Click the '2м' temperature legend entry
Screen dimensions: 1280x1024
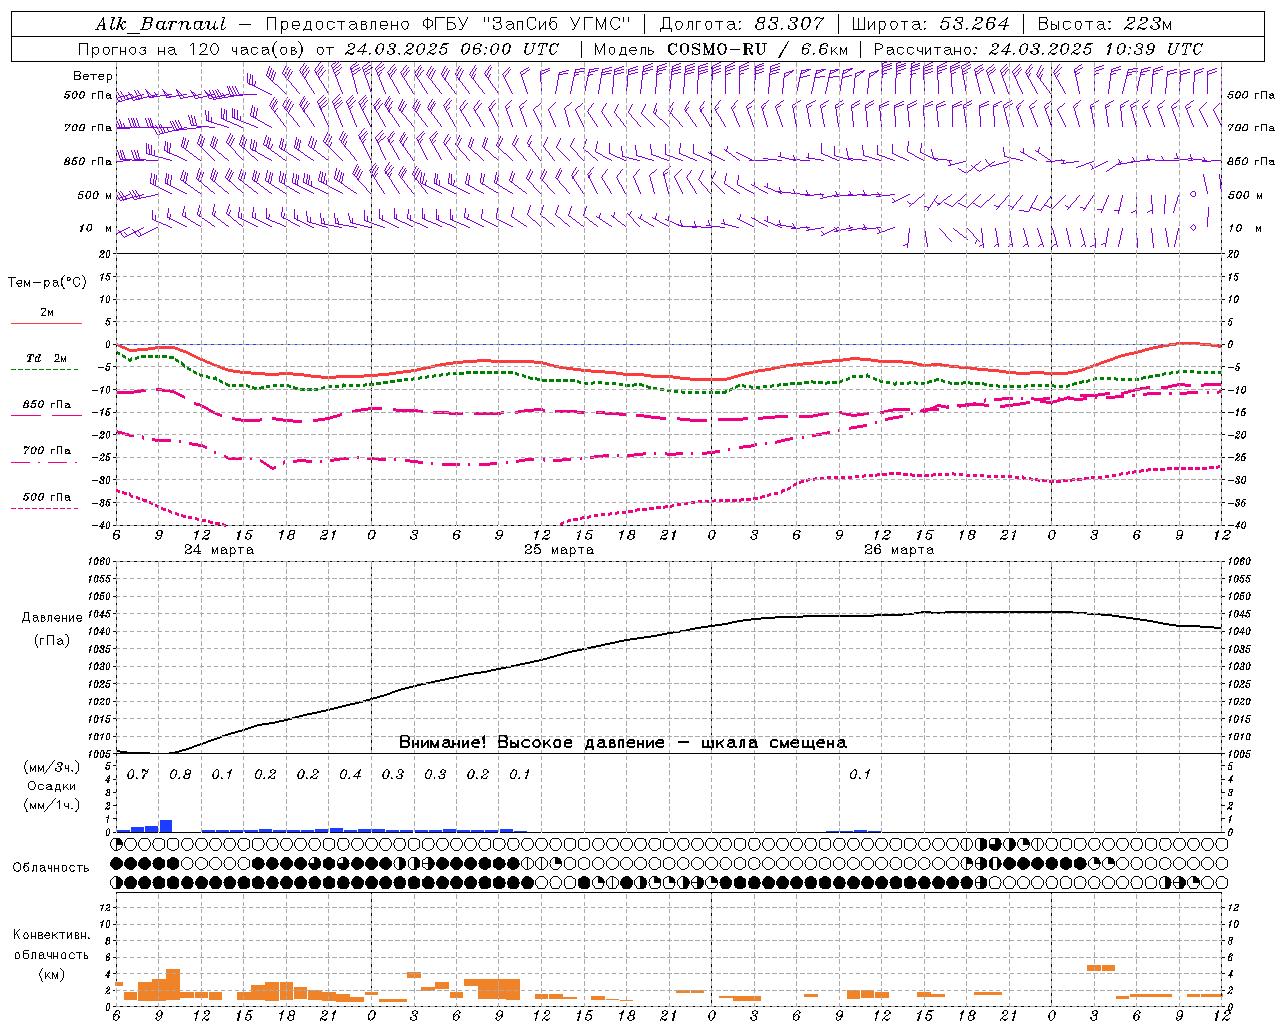[x=46, y=313]
